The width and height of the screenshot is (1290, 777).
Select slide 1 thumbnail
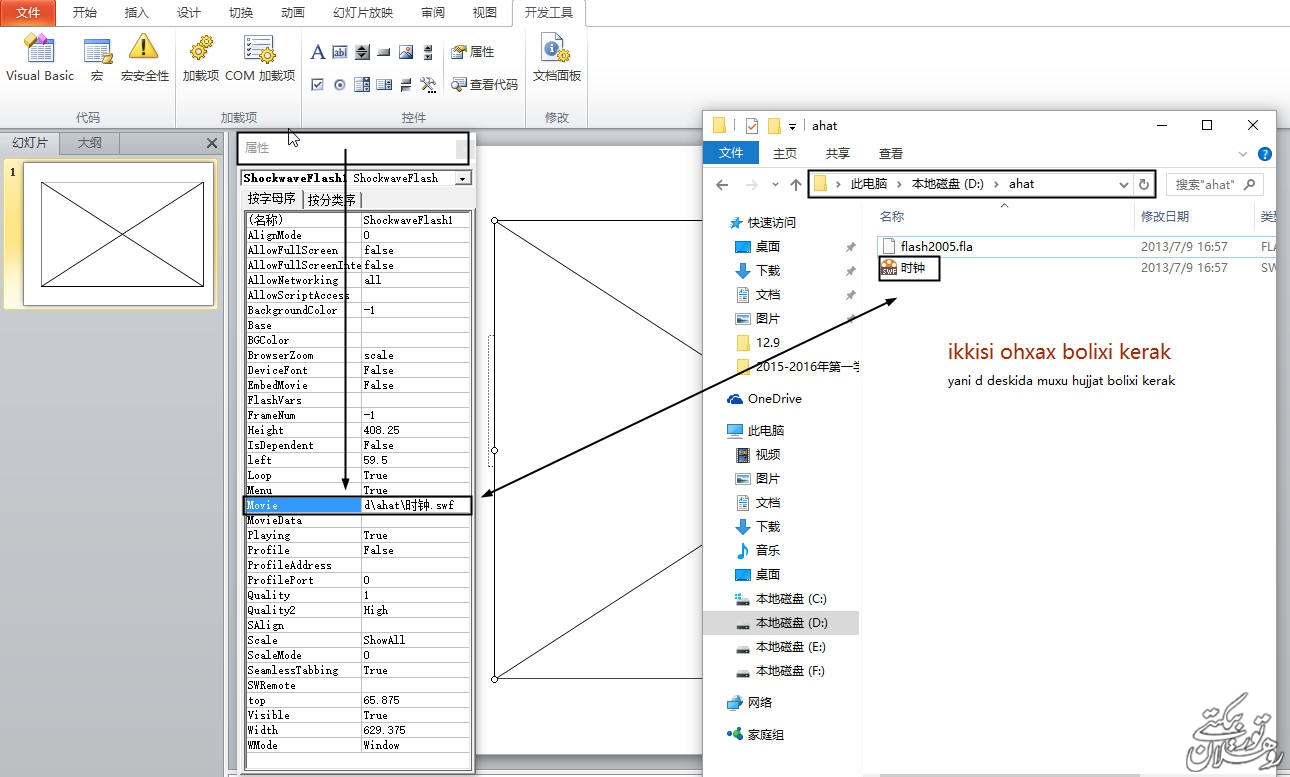[118, 233]
